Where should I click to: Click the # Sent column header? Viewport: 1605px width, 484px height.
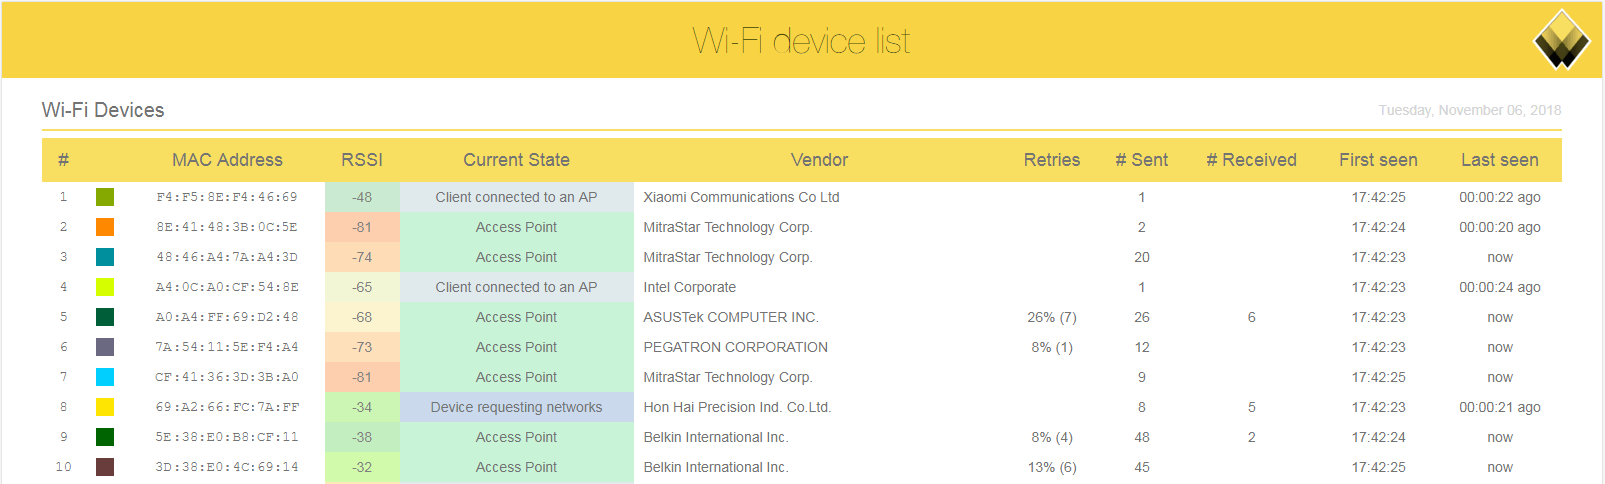tap(1142, 160)
